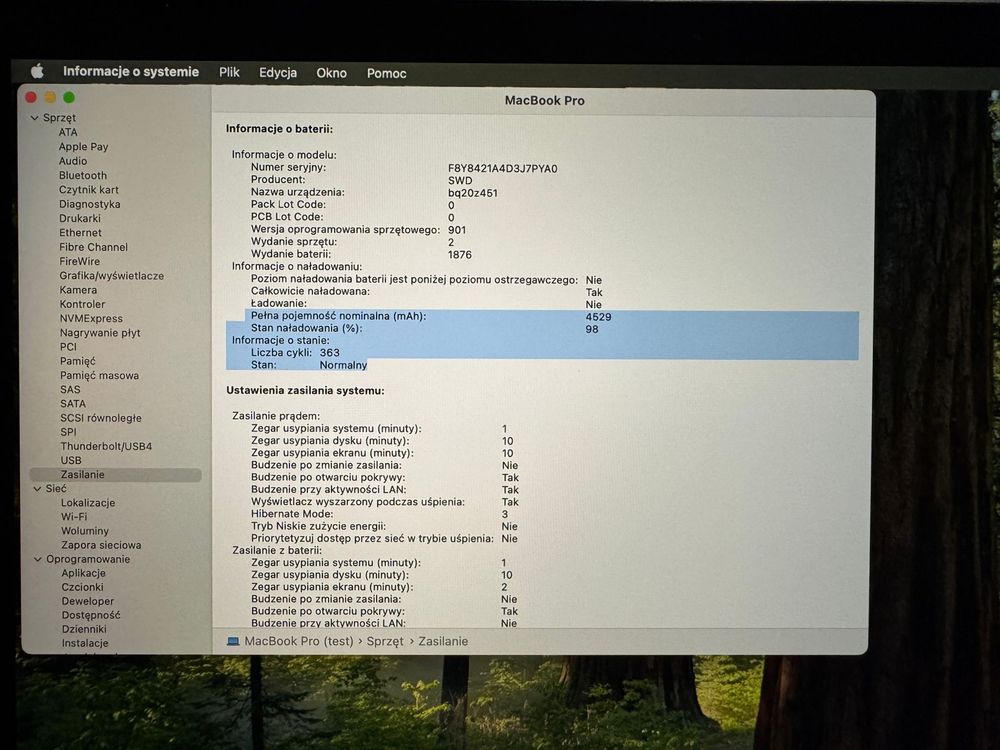This screenshot has height=750, width=1000.
Task: Select ATA in the sidebar
Action: (68, 132)
